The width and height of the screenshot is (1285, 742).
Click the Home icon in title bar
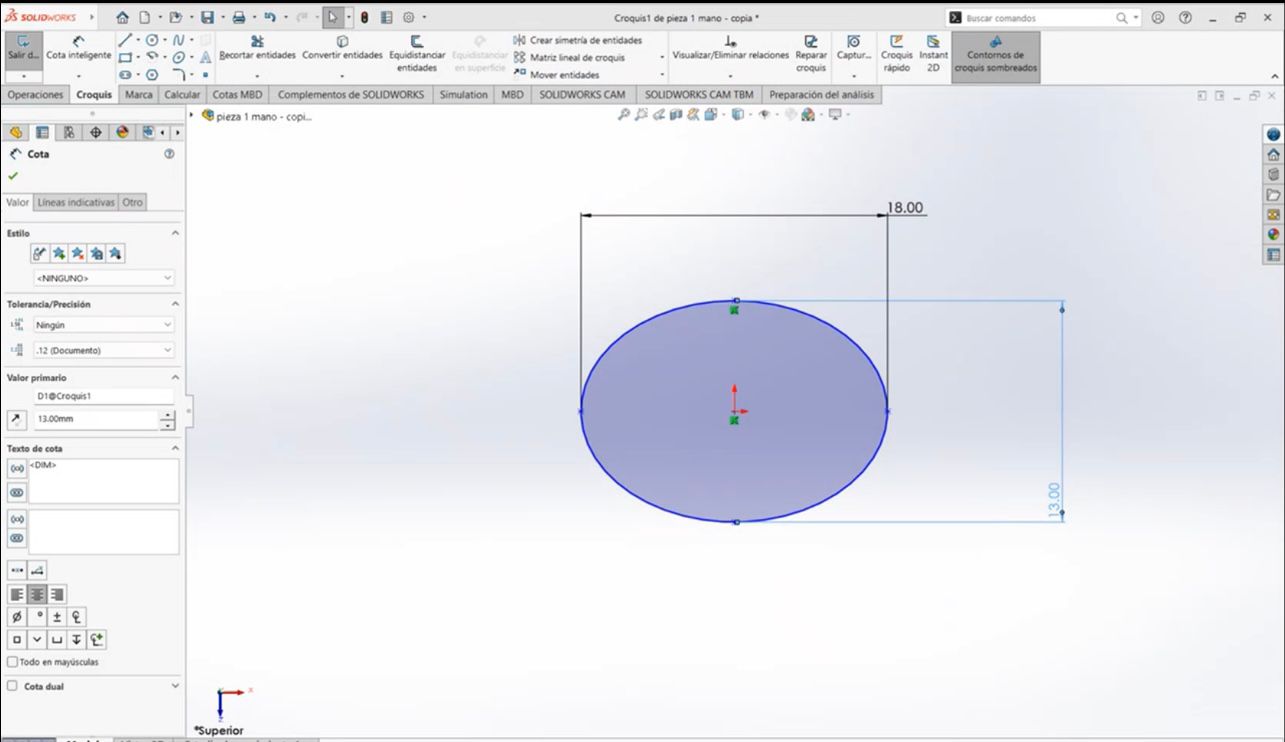122,18
